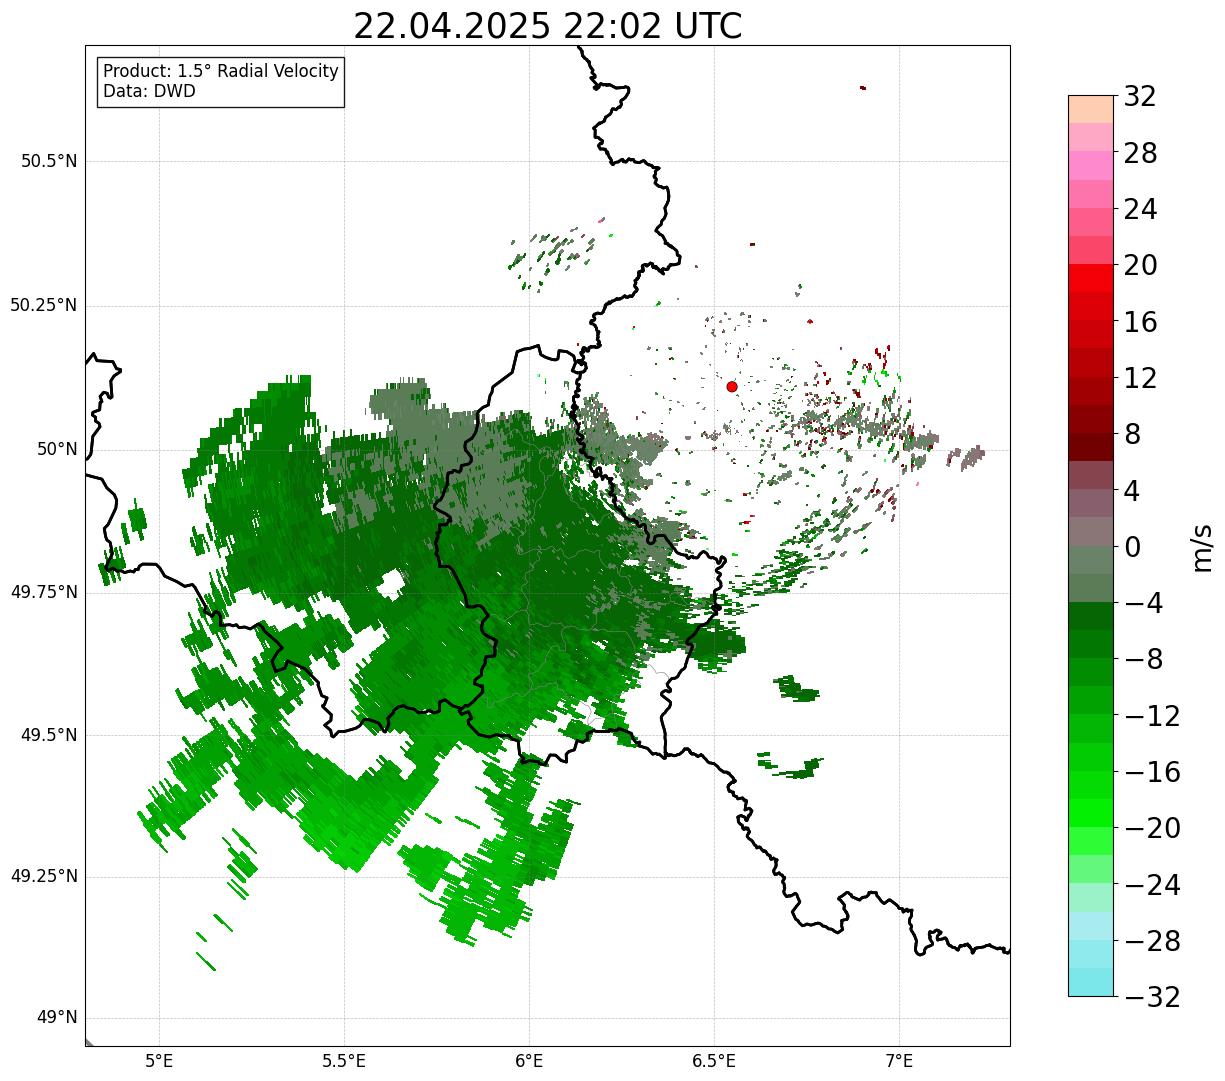
Task: Click the colorbar tick label '24'
Action: point(1140,209)
